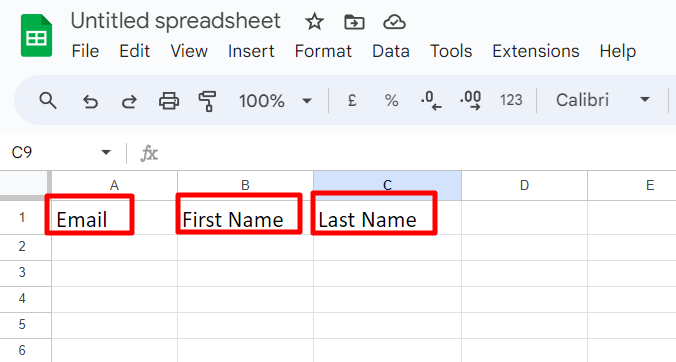Image resolution: width=676 pixels, height=362 pixels.
Task: Select row 4 header
Action: [25, 299]
